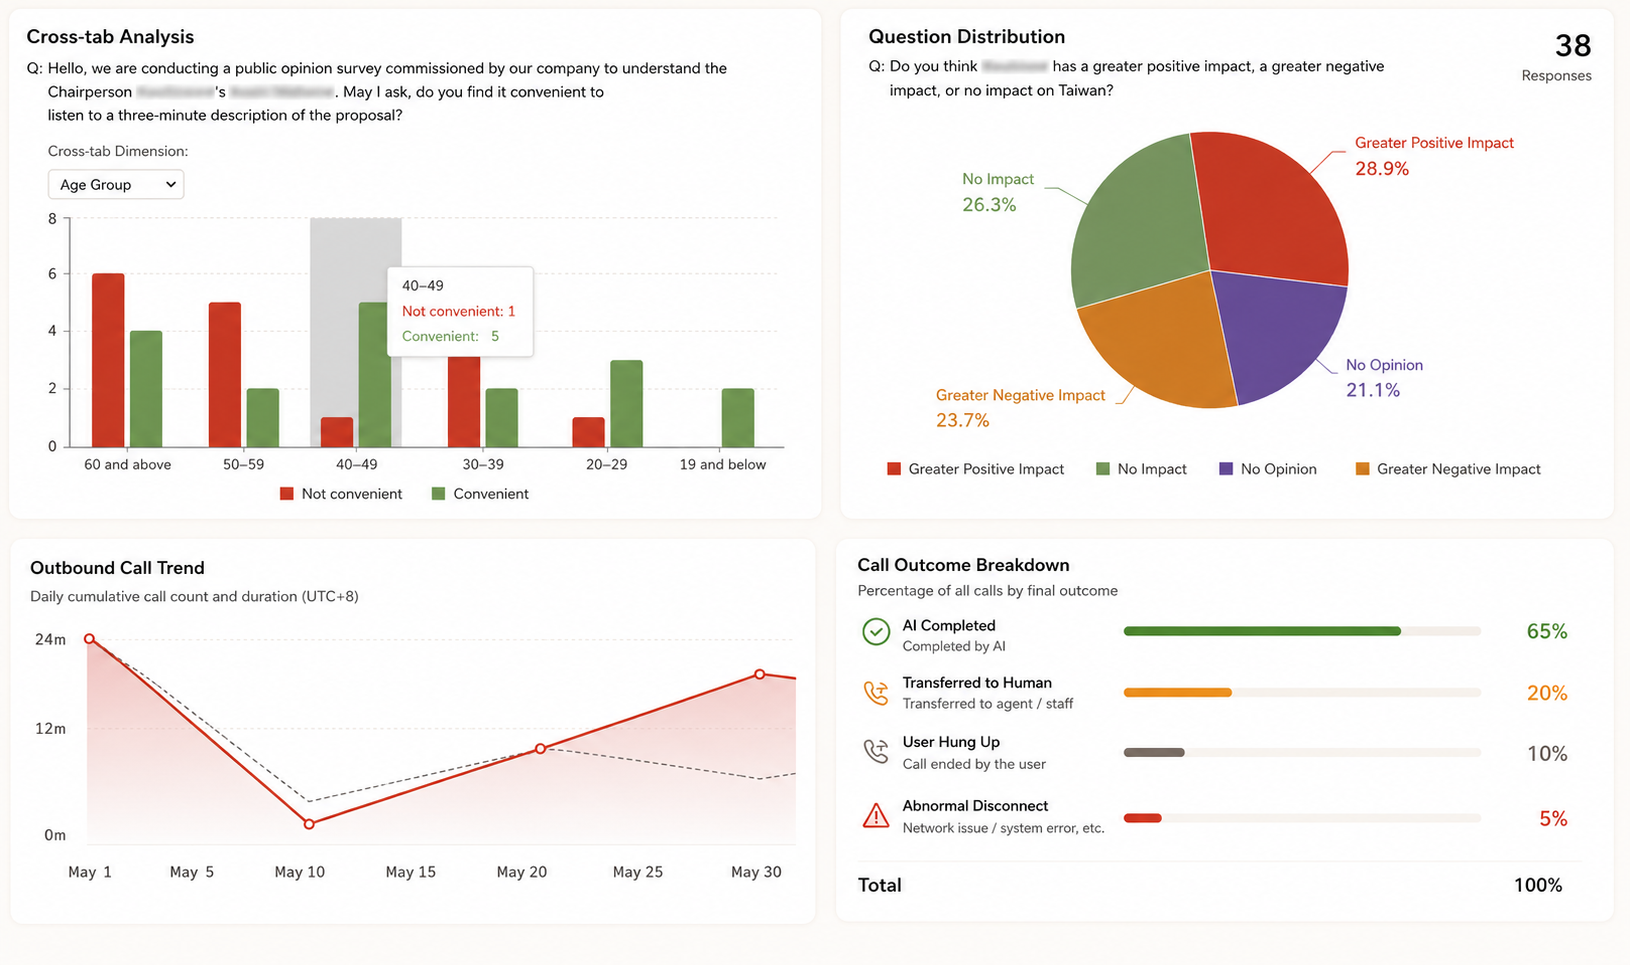Viewport: 1630px width, 965px height.
Task: Click the green bar for 40–49
Action: point(373,375)
